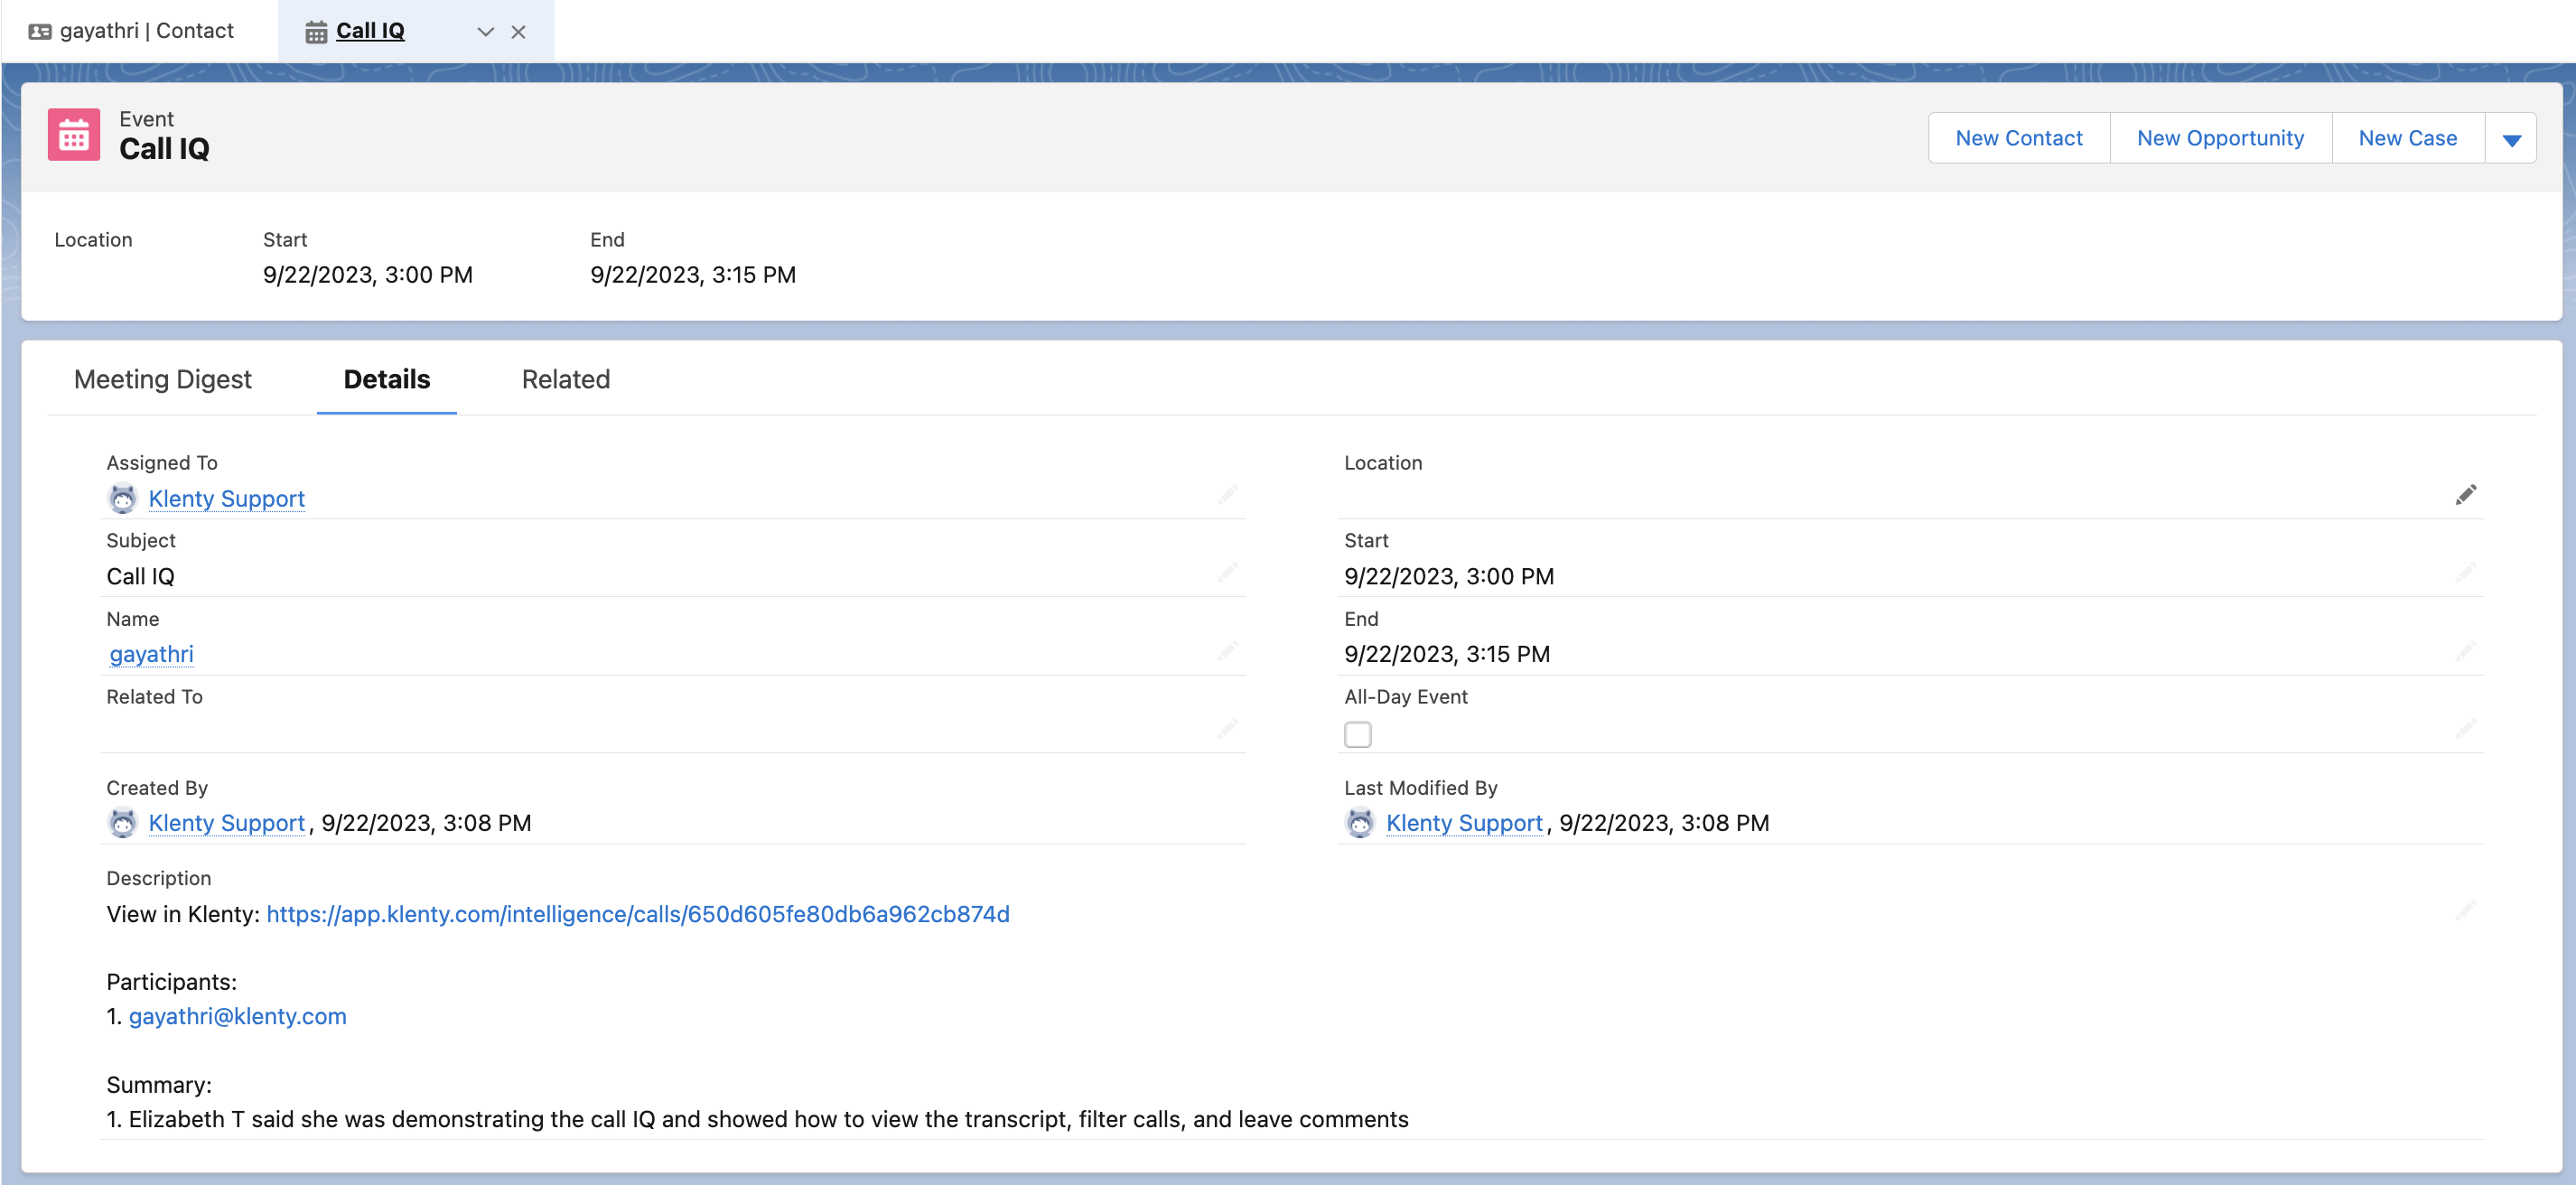Click the pencil edit icon for Location
The height and width of the screenshot is (1185, 2576).
[x=2465, y=495]
